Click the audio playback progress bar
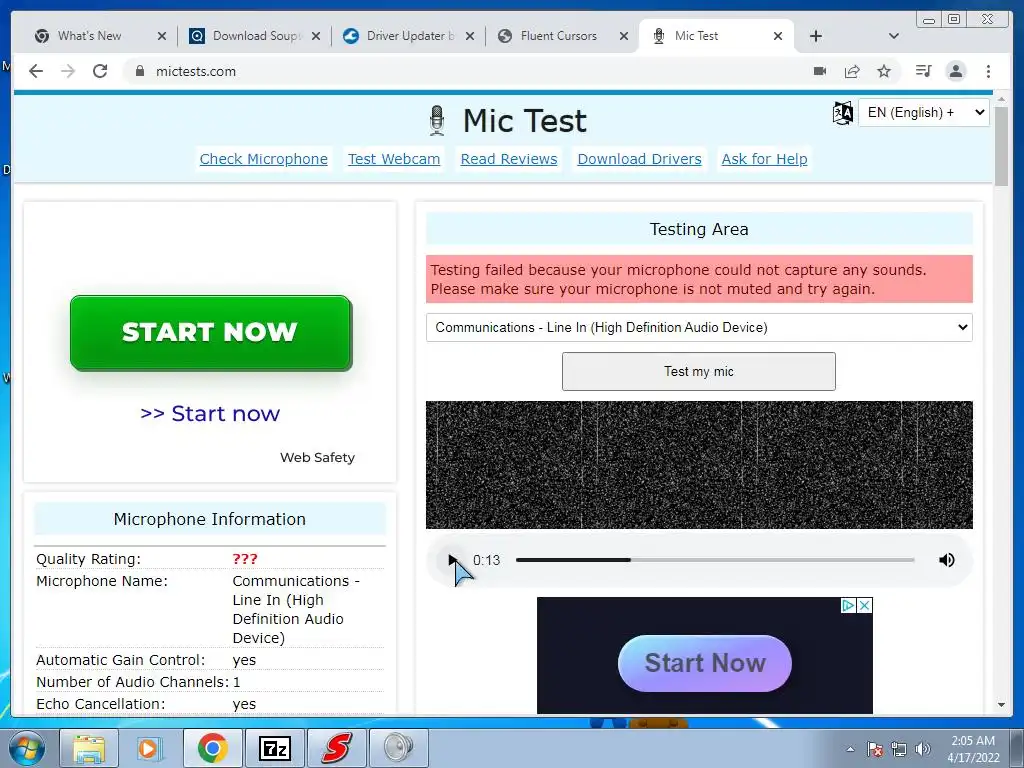The image size is (1024, 768). pos(715,560)
